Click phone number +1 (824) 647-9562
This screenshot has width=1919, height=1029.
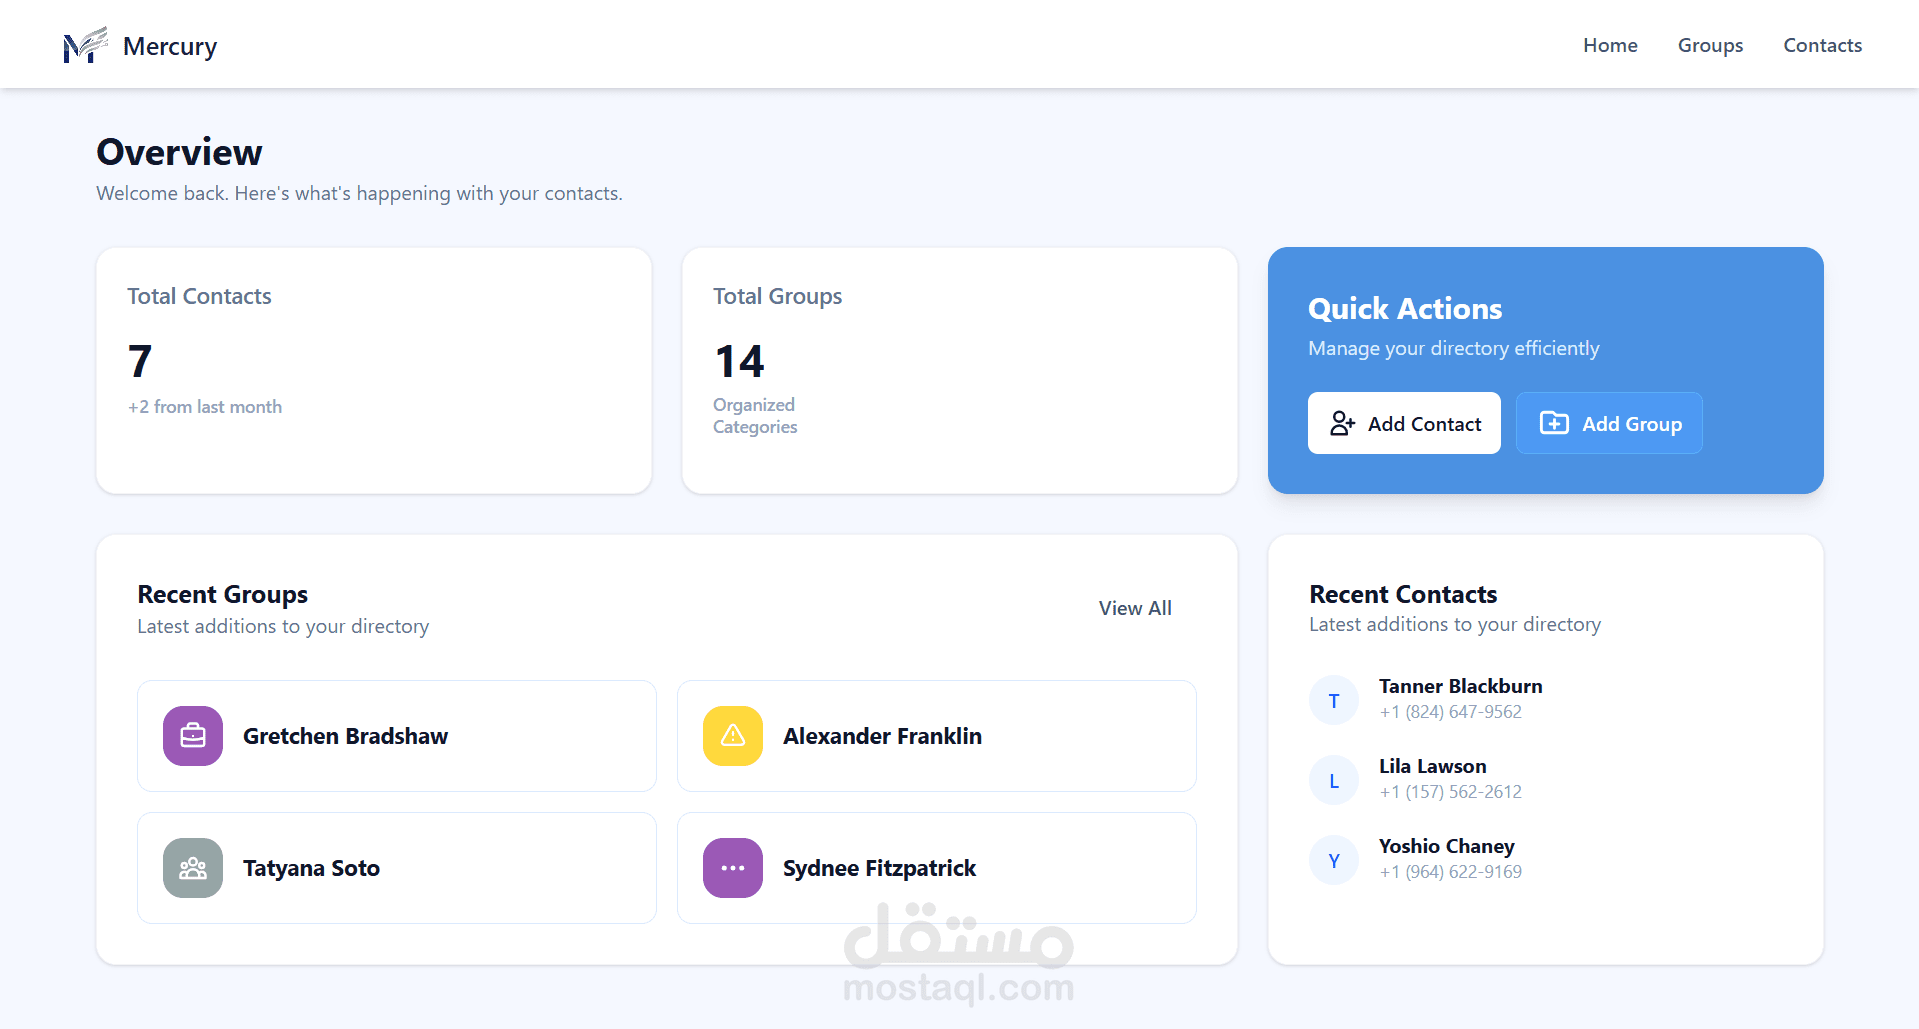[1450, 712]
